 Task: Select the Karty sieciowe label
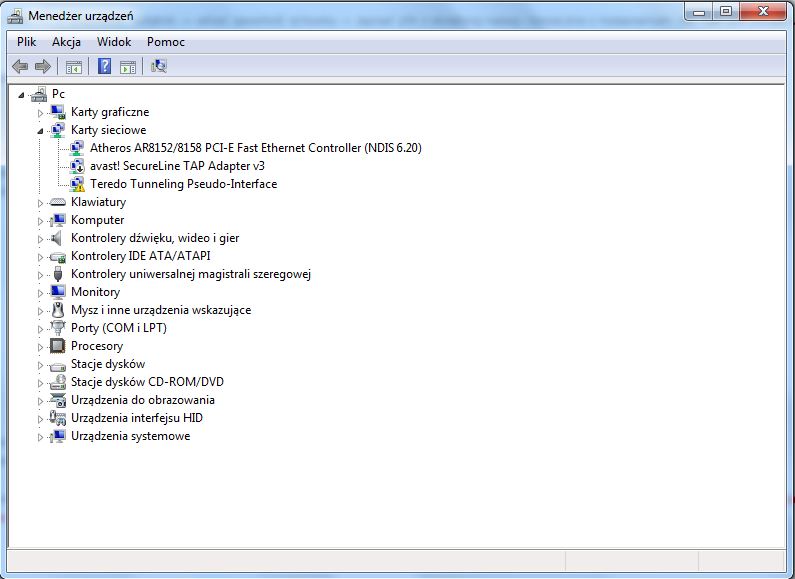(x=109, y=130)
